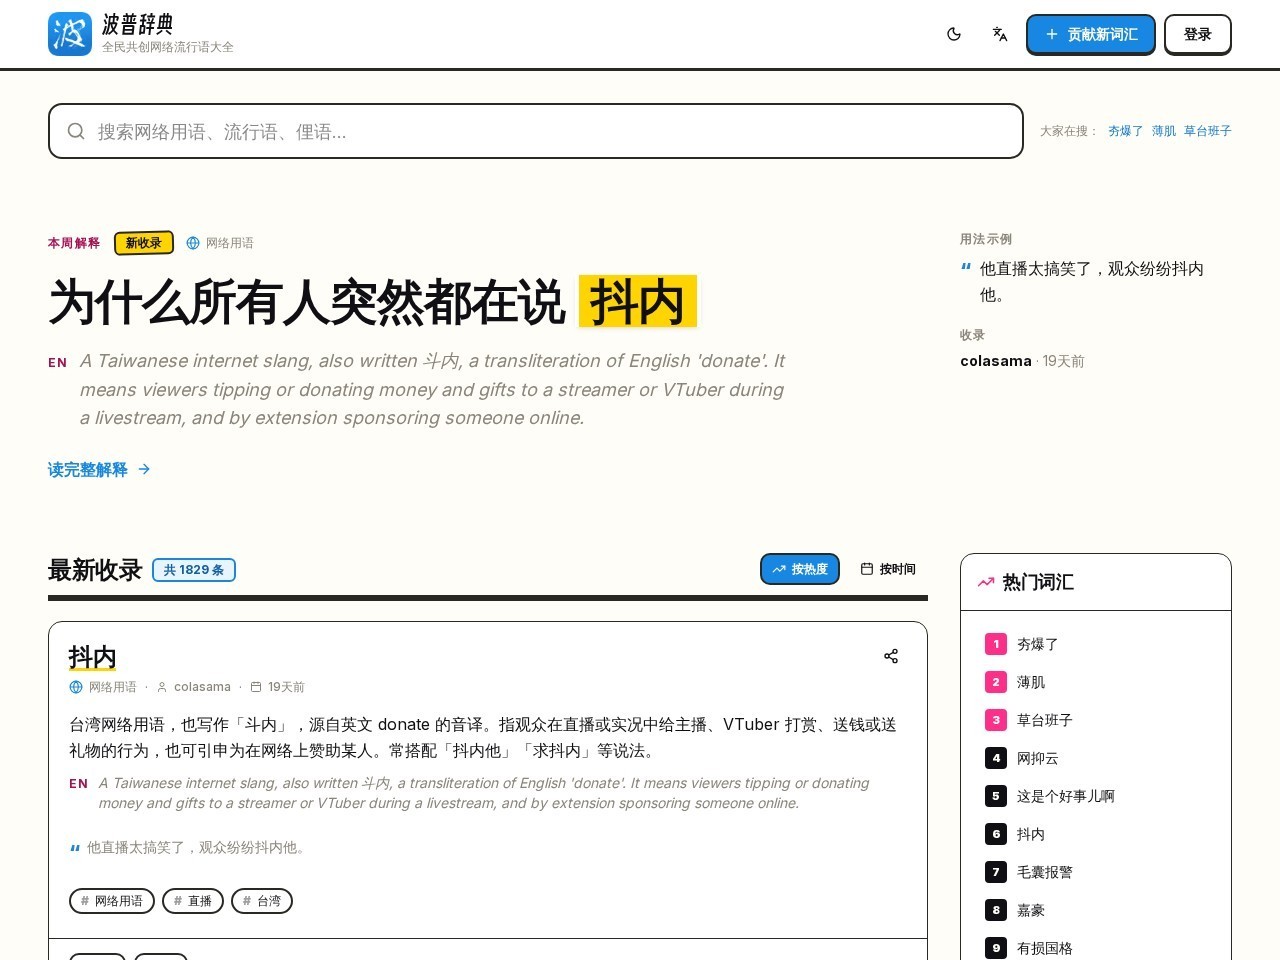1280x960 pixels.
Task: Click the magnifier icon in search box
Action: pos(76,131)
